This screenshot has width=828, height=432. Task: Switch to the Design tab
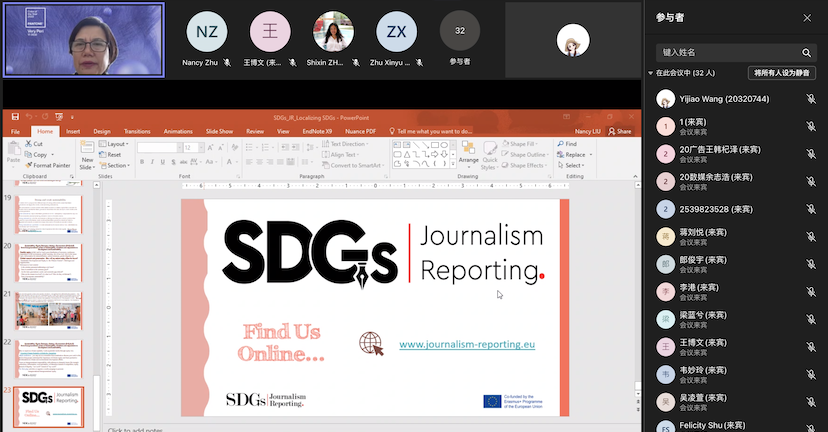pos(102,132)
